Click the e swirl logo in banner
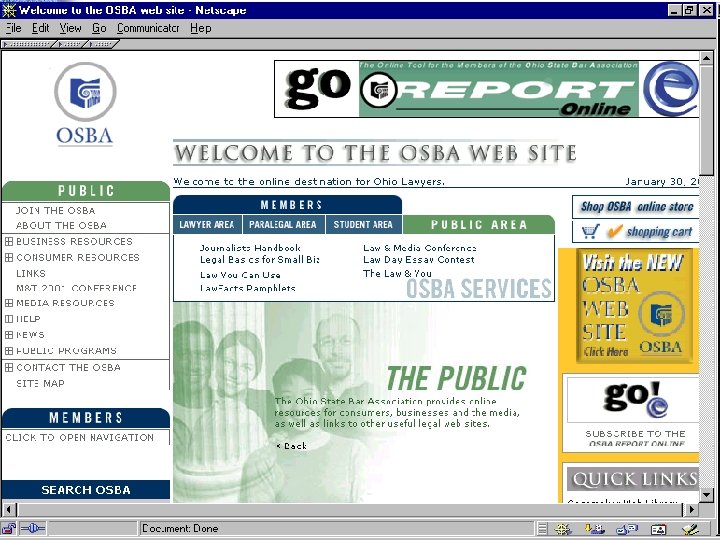This screenshot has height=540, width=720. [670, 88]
